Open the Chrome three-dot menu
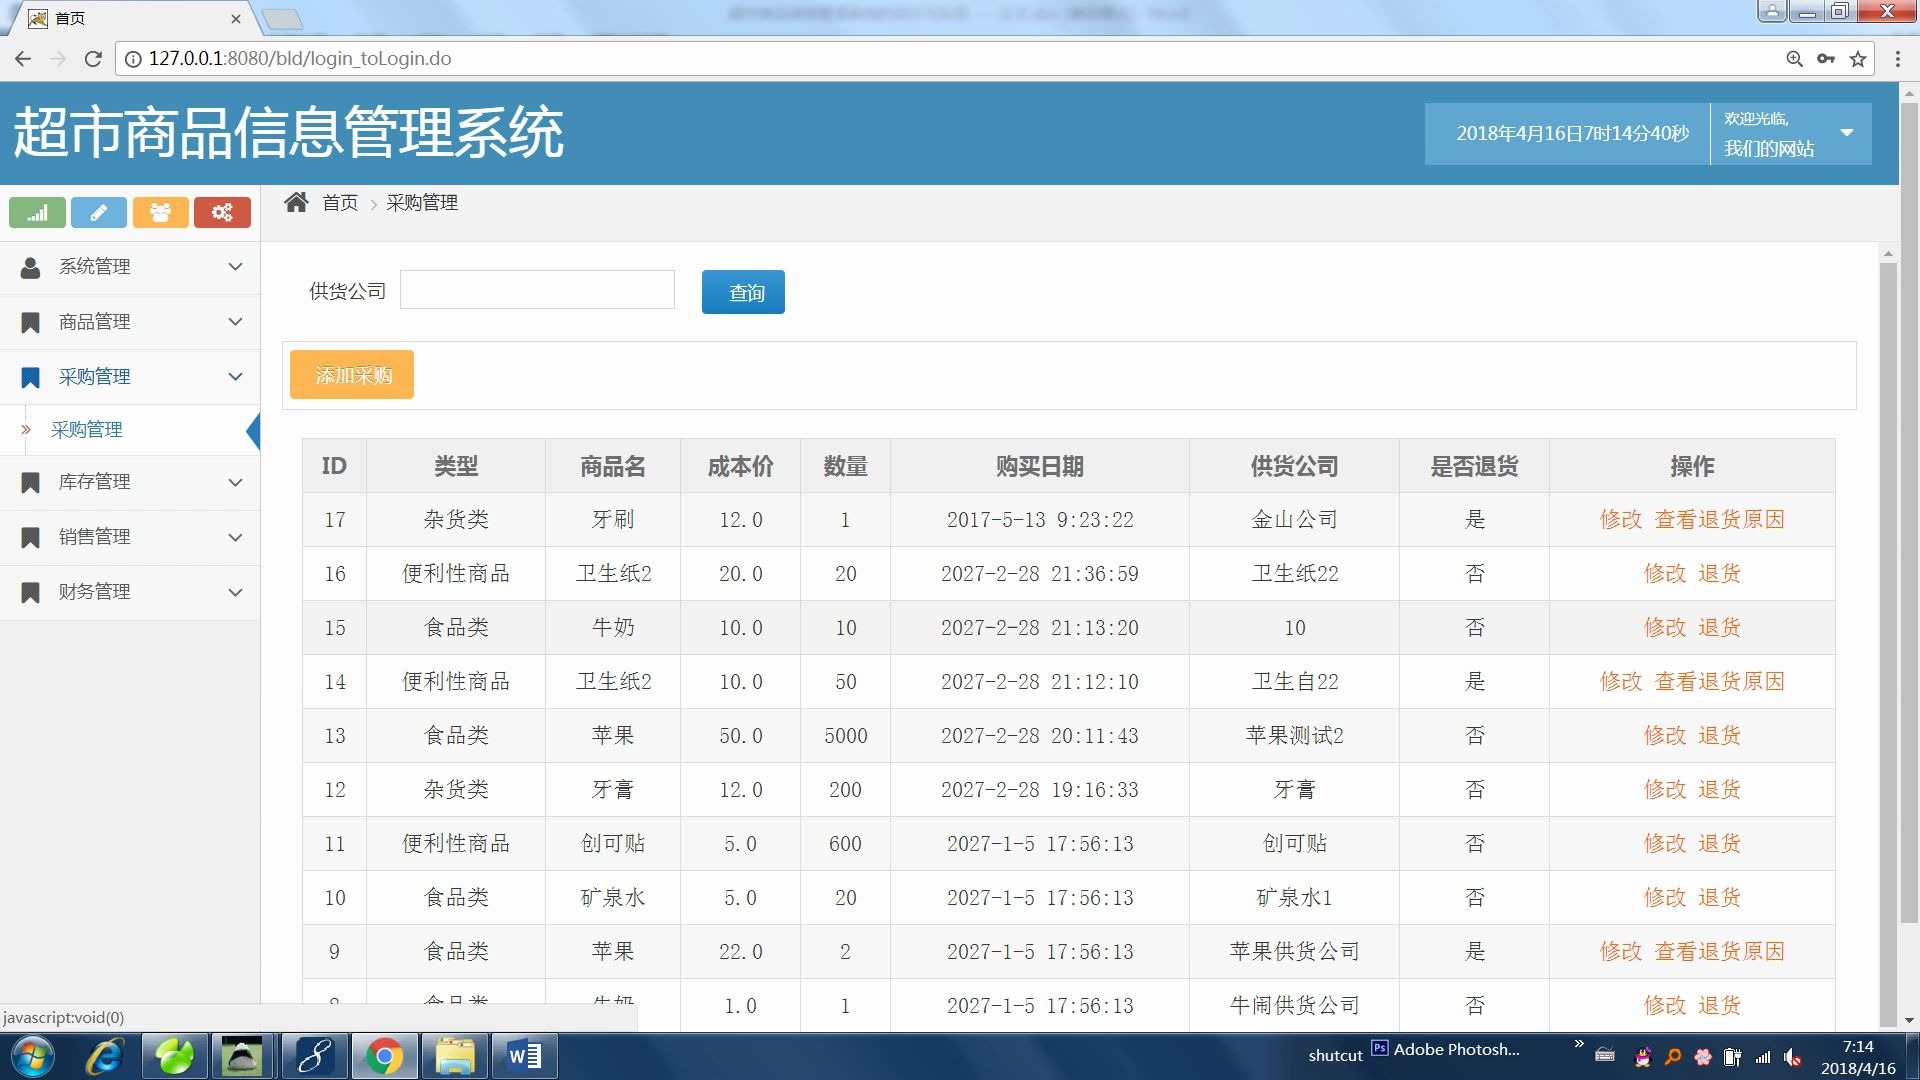This screenshot has width=1920, height=1080. pos(1897,59)
